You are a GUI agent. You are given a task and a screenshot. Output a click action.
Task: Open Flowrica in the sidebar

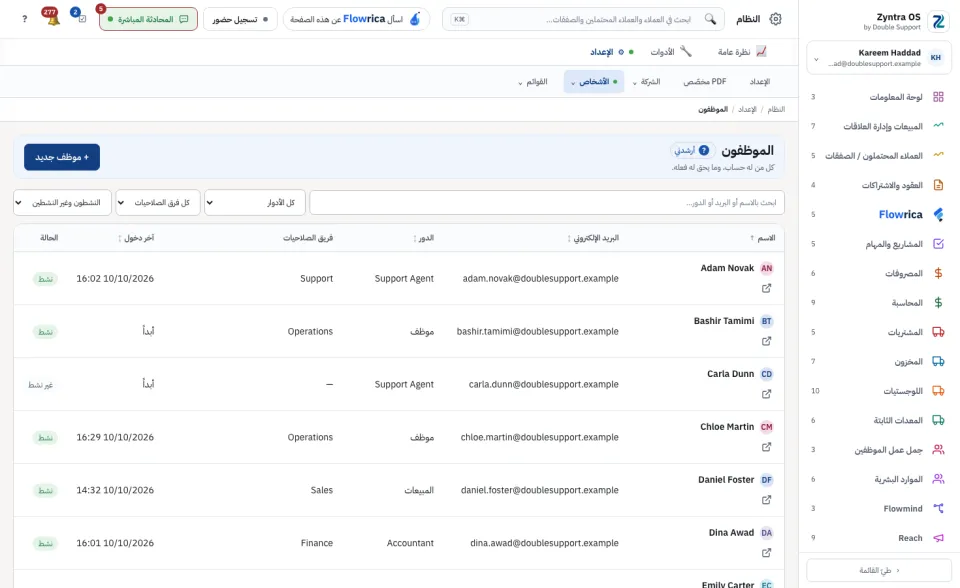(879, 214)
